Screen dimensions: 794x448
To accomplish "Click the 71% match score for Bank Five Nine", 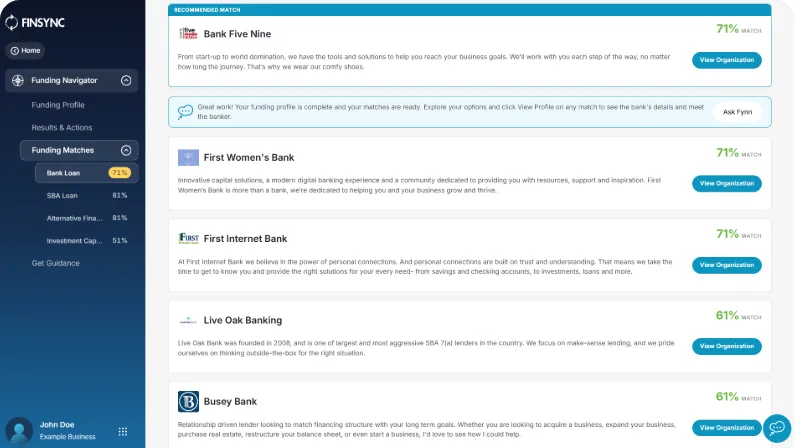I will point(738,29).
